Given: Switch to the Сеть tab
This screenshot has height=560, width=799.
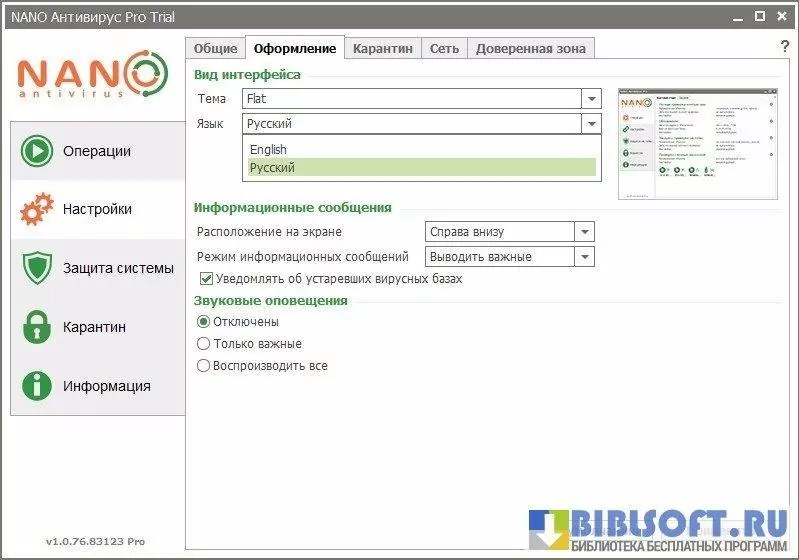Looking at the screenshot, I should [444, 48].
